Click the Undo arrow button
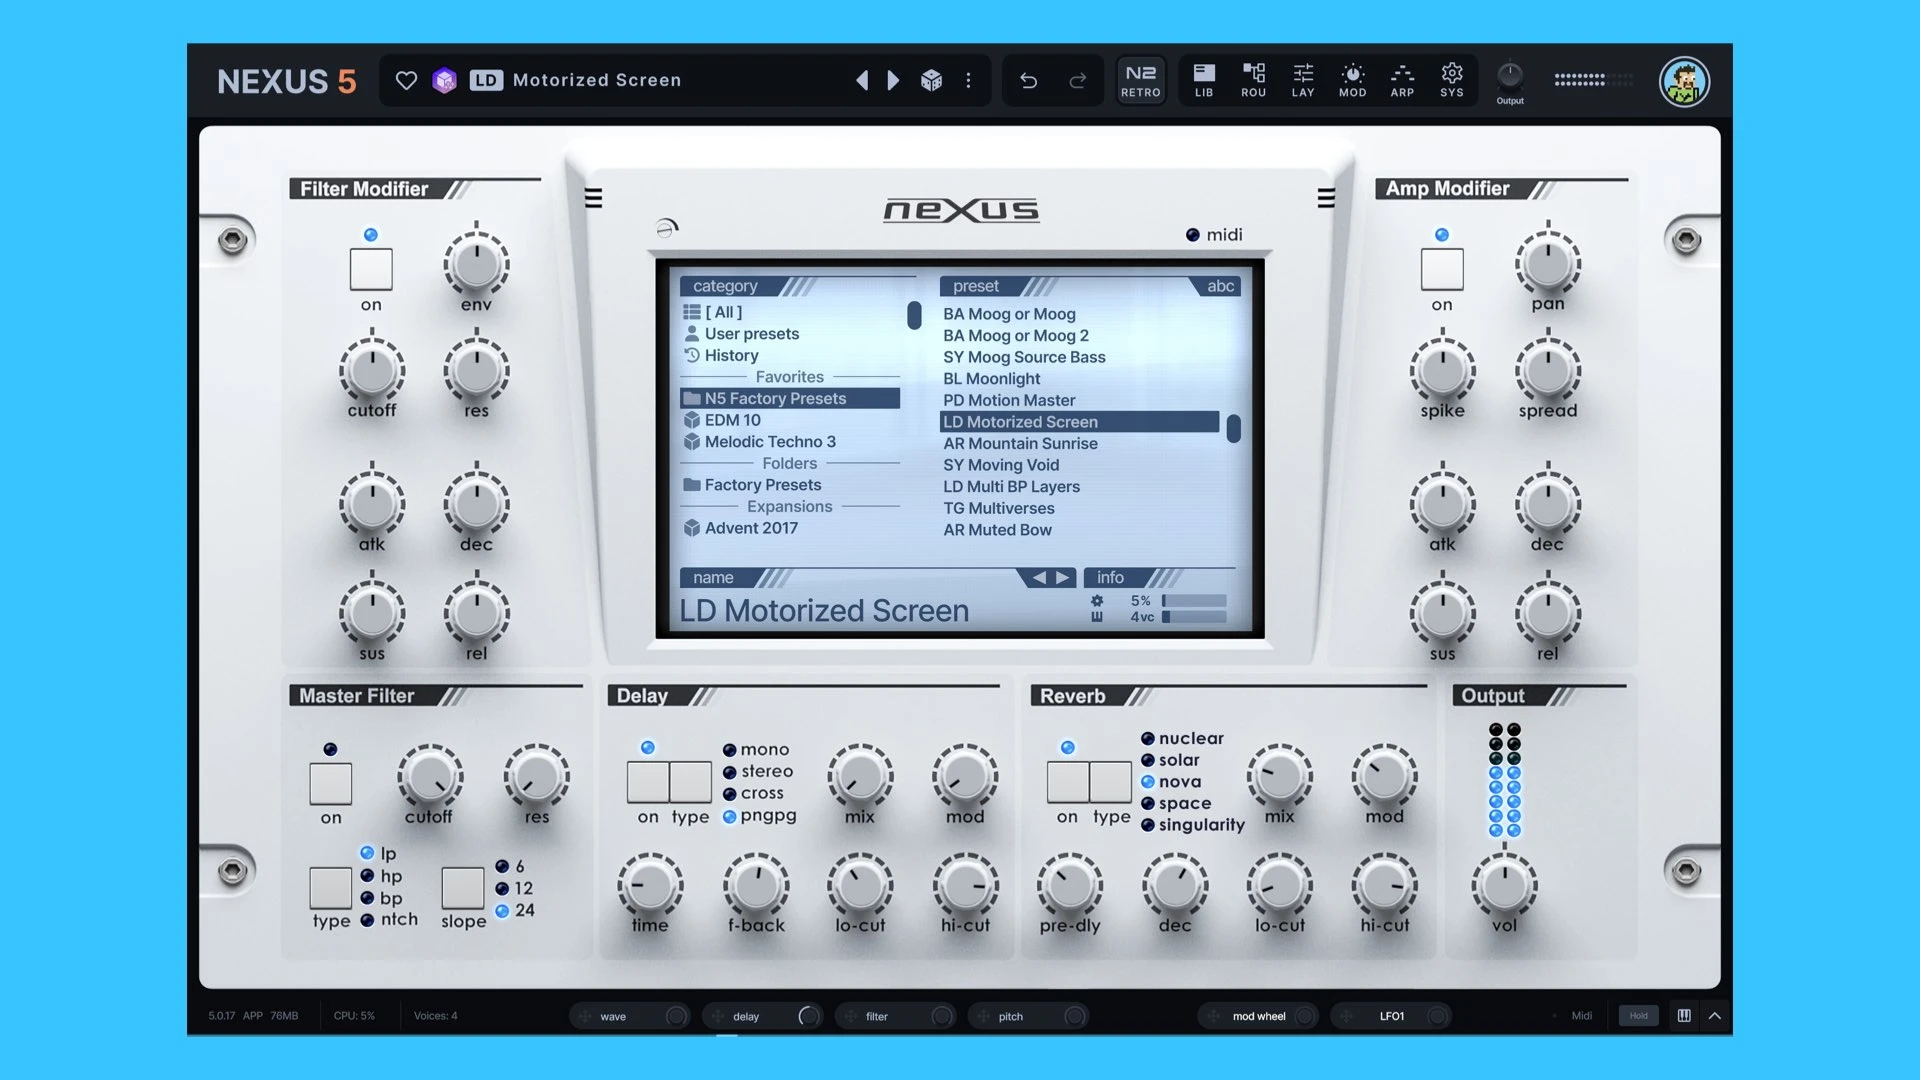 coord(1029,80)
